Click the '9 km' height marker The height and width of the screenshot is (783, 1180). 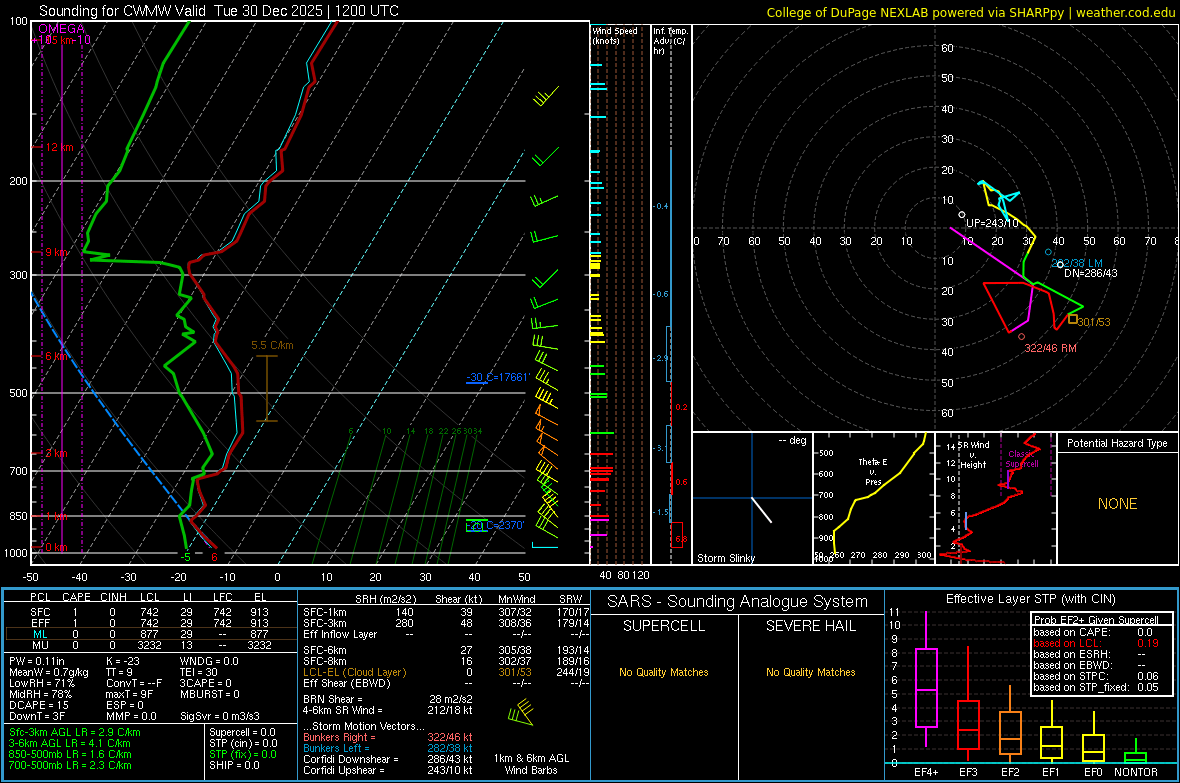click(x=56, y=252)
